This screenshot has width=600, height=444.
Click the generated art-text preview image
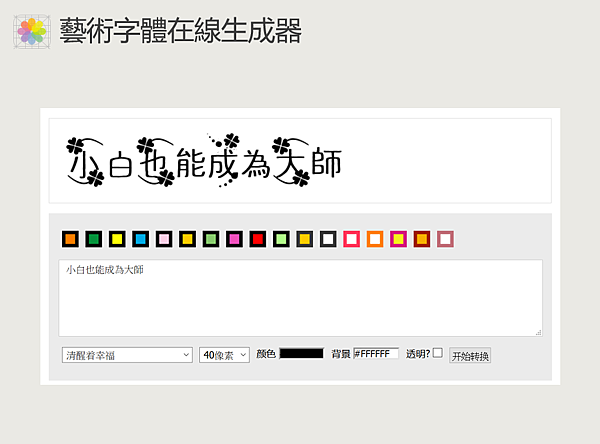(204, 161)
